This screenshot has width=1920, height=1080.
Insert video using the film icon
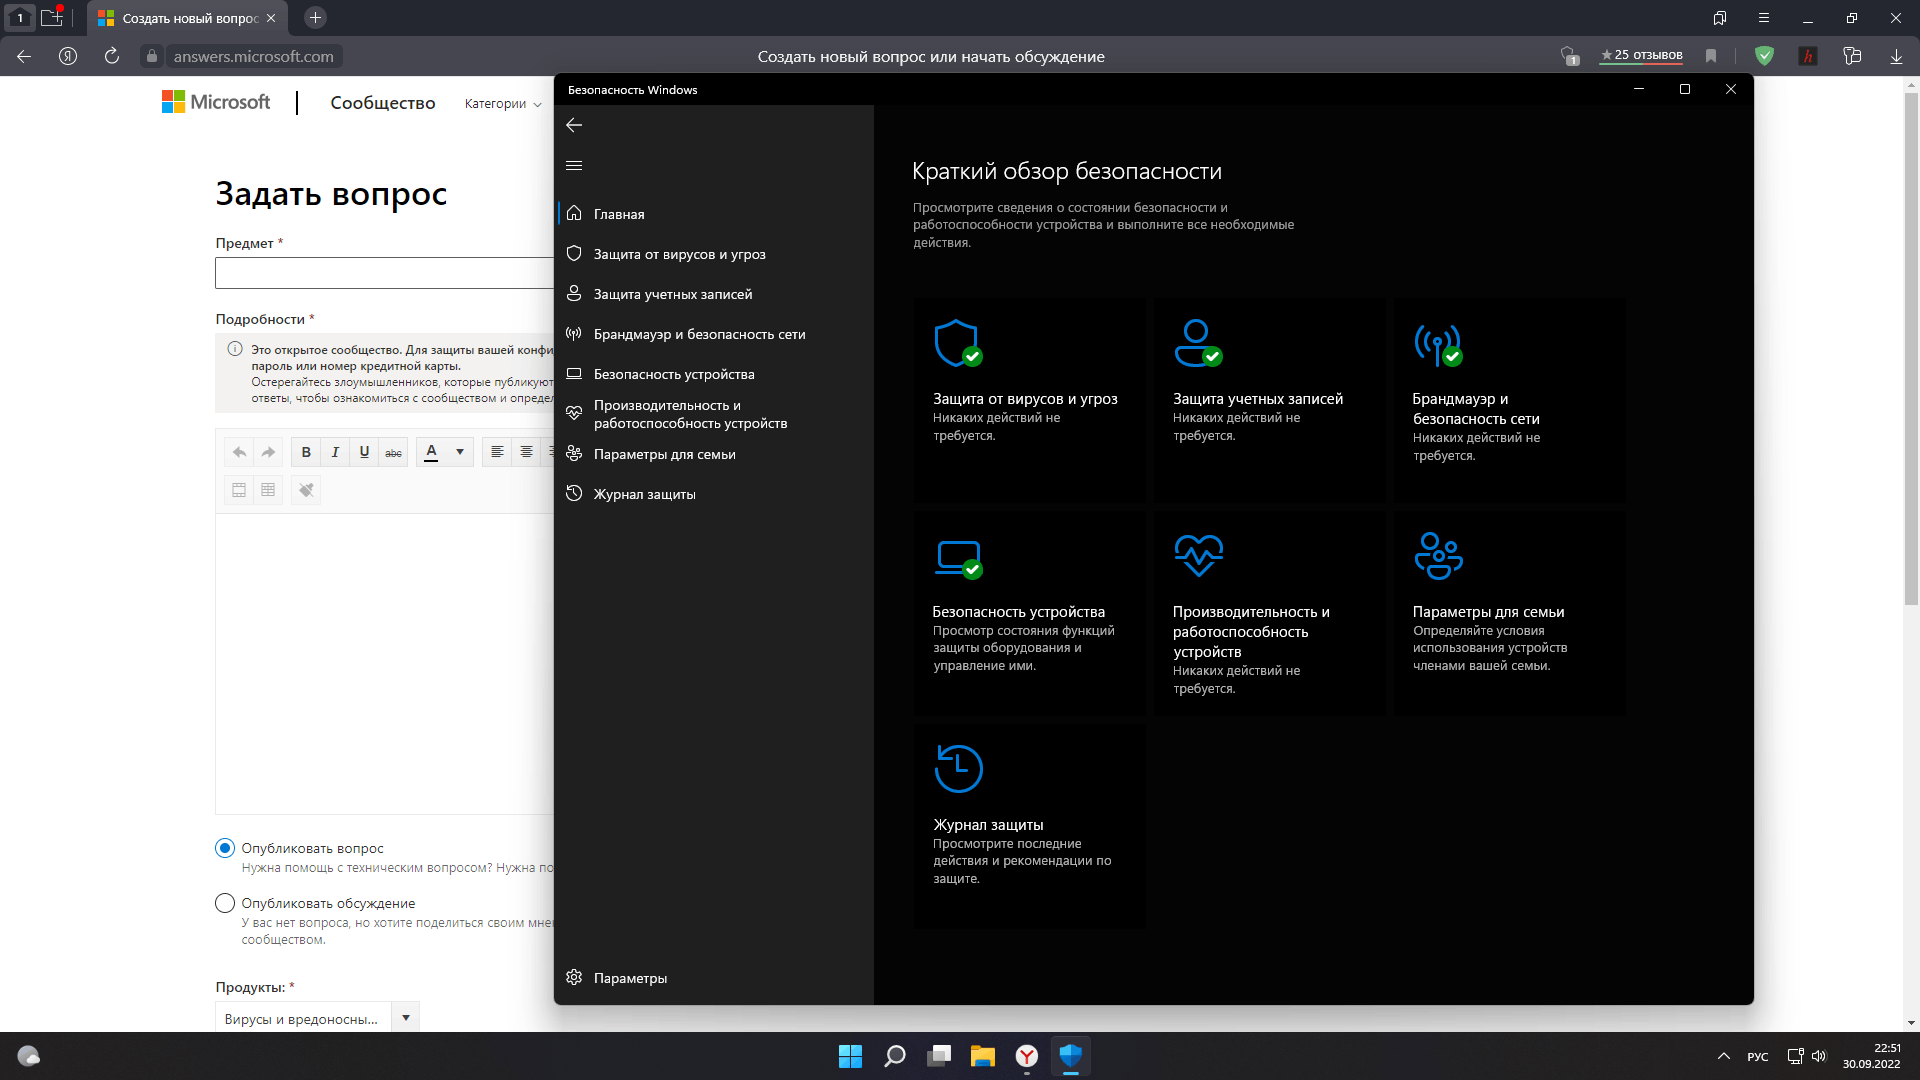(239, 490)
